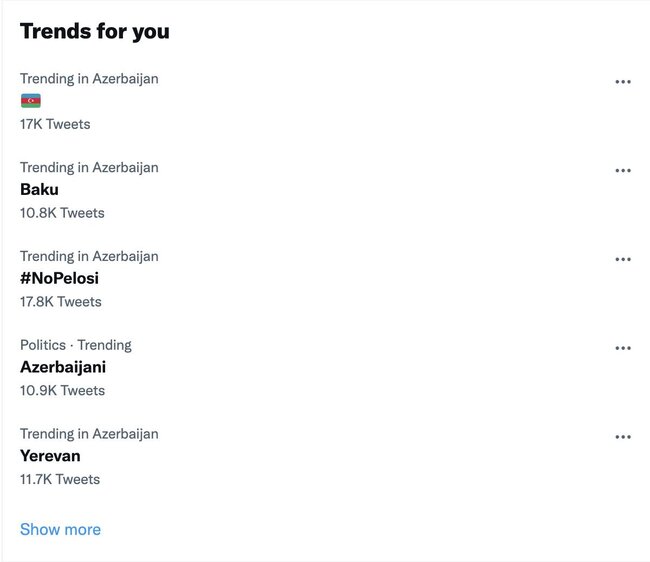Open more options for Yerevan trend
The width and height of the screenshot is (650, 562).
[623, 436]
